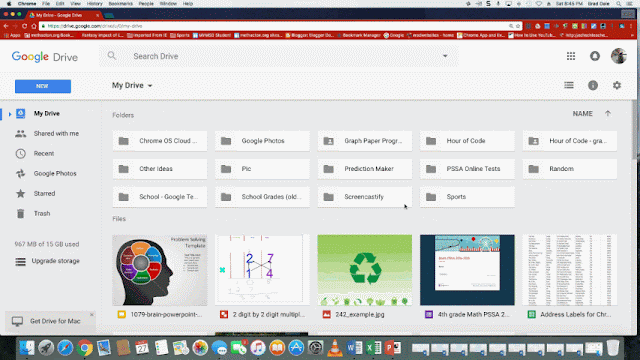
Task: Open the Help menu
Action: (188, 4)
